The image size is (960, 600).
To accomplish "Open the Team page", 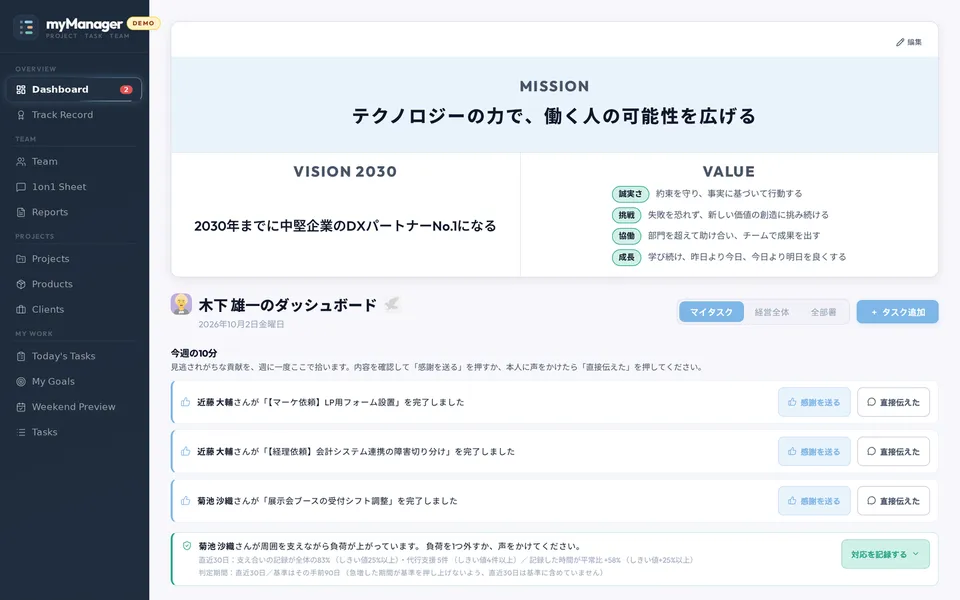I will [74, 161].
